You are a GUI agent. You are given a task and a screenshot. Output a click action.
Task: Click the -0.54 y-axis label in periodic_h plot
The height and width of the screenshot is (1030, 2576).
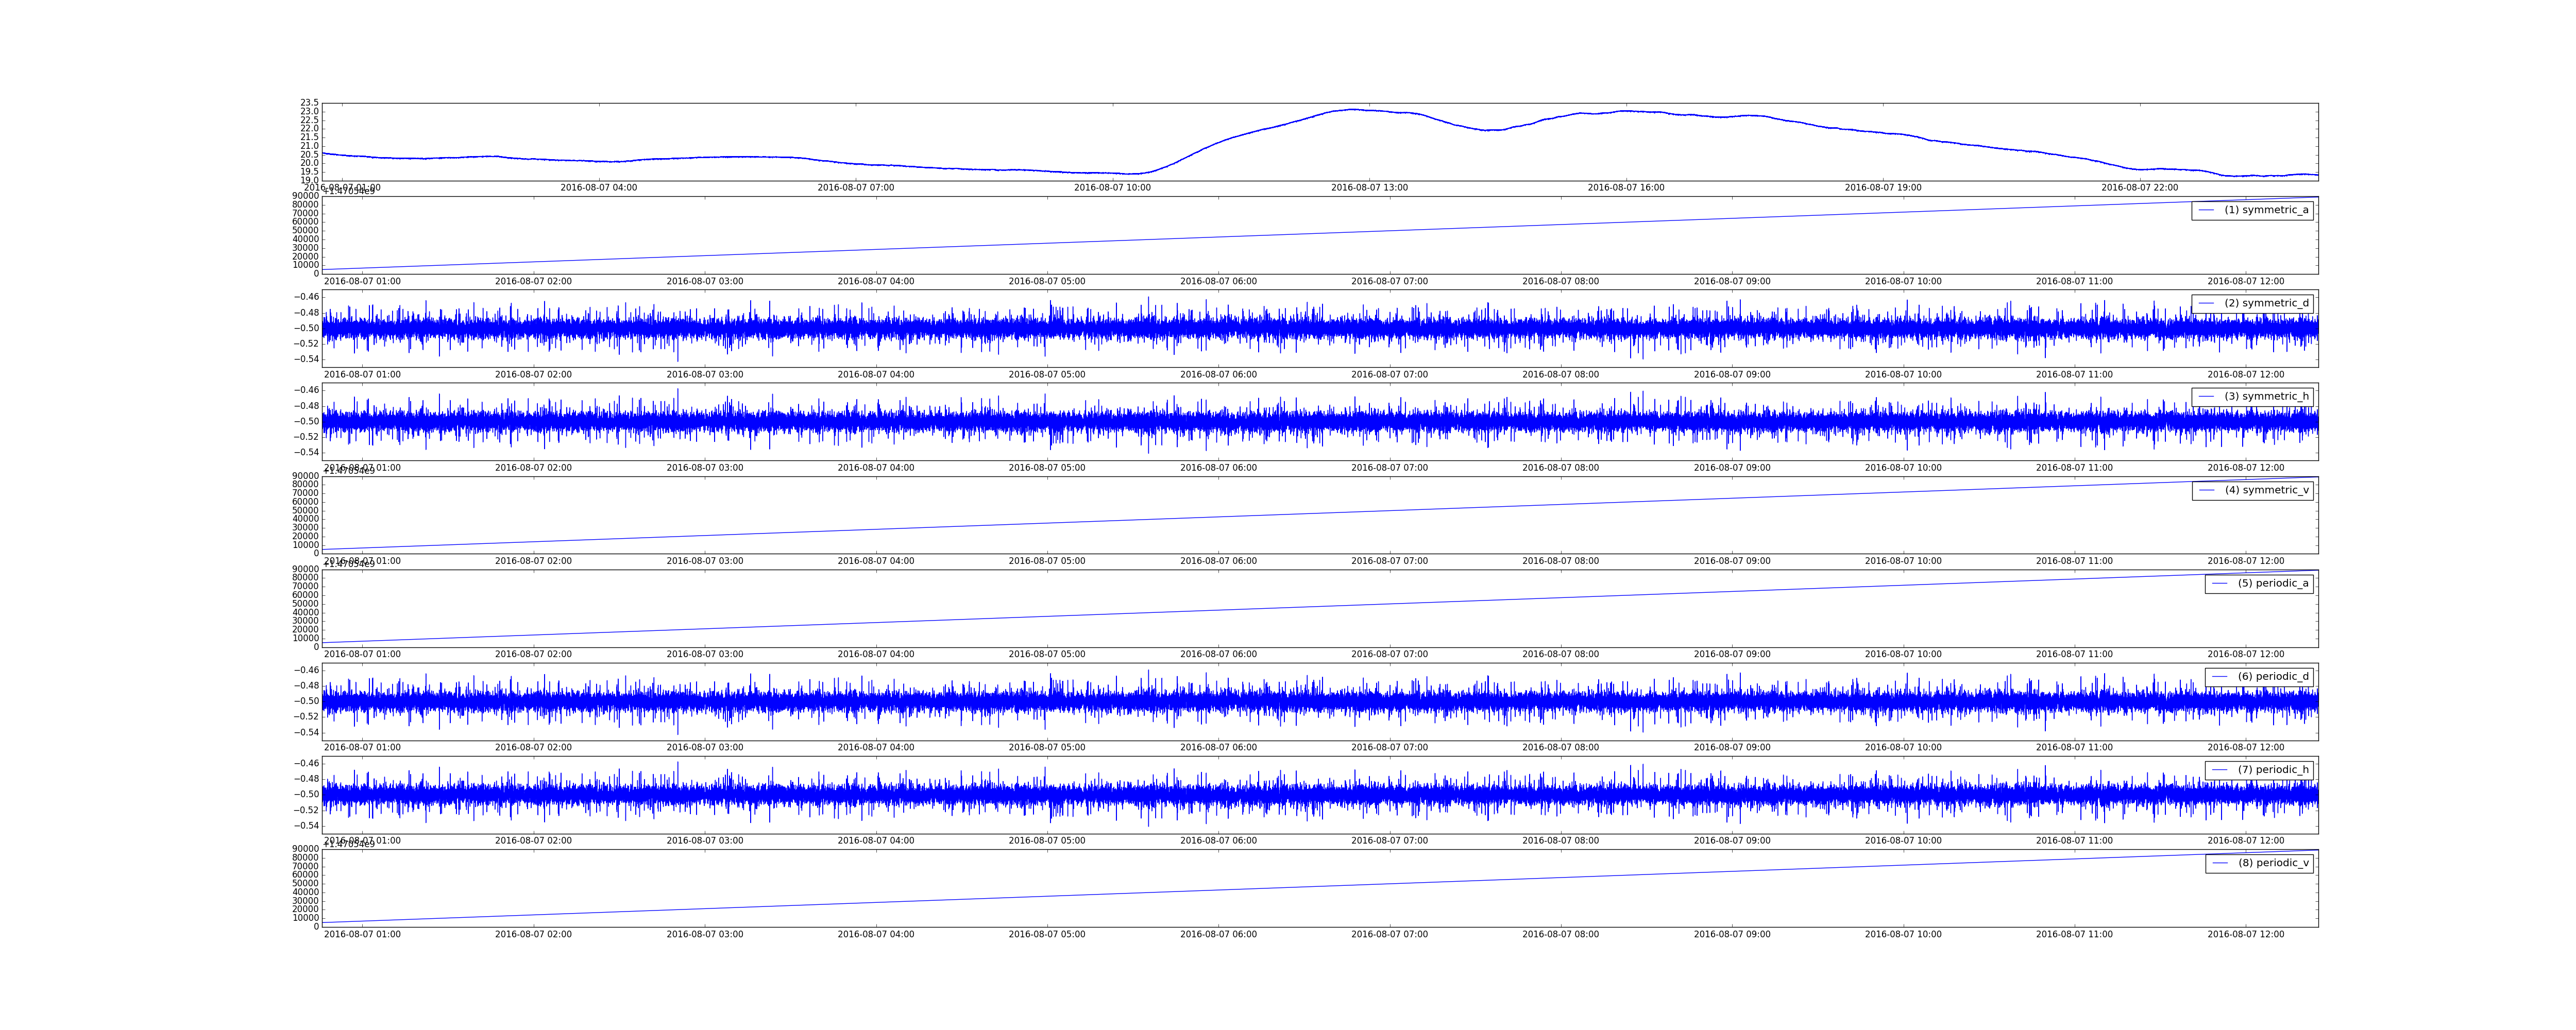pyautogui.click(x=306, y=826)
